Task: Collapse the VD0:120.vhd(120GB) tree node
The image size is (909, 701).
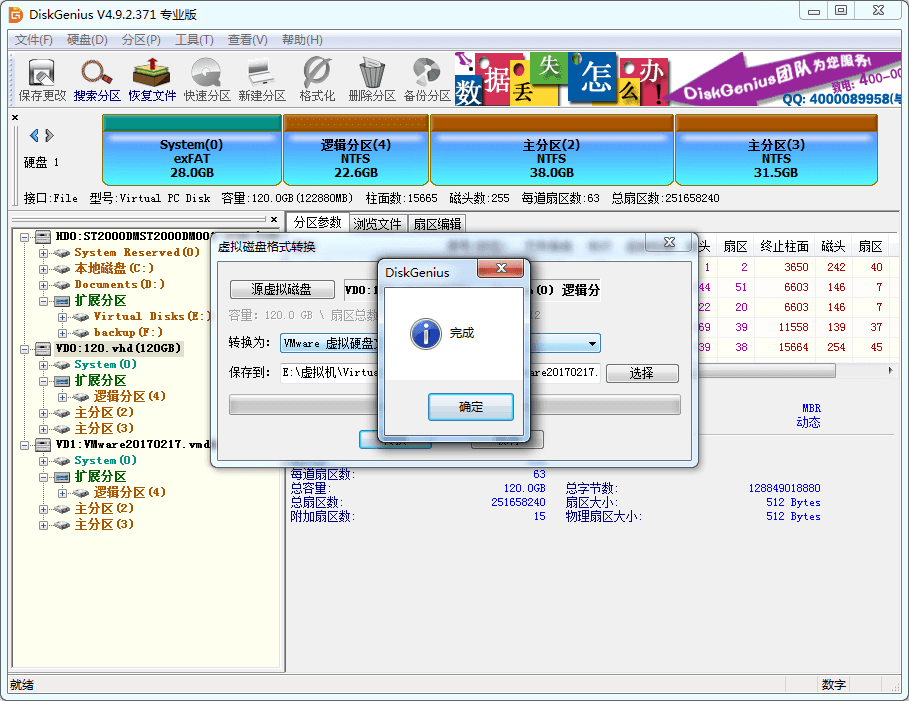Action: coord(25,348)
